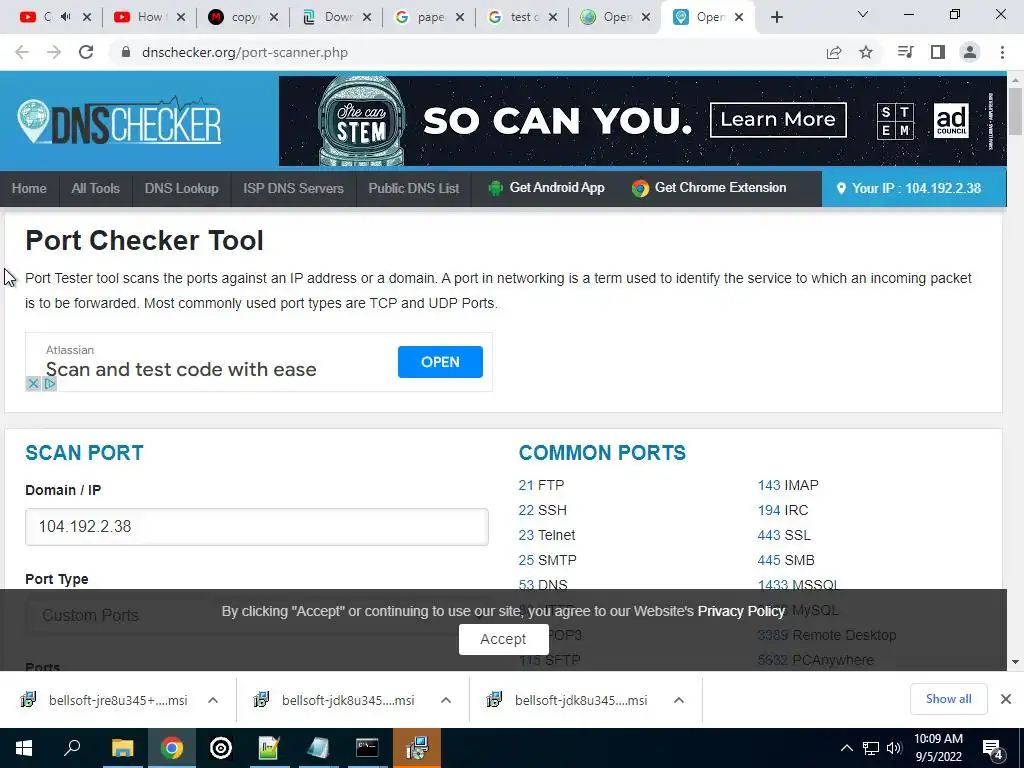Click the volume icon in system tray
1024x768 pixels.
click(894, 748)
